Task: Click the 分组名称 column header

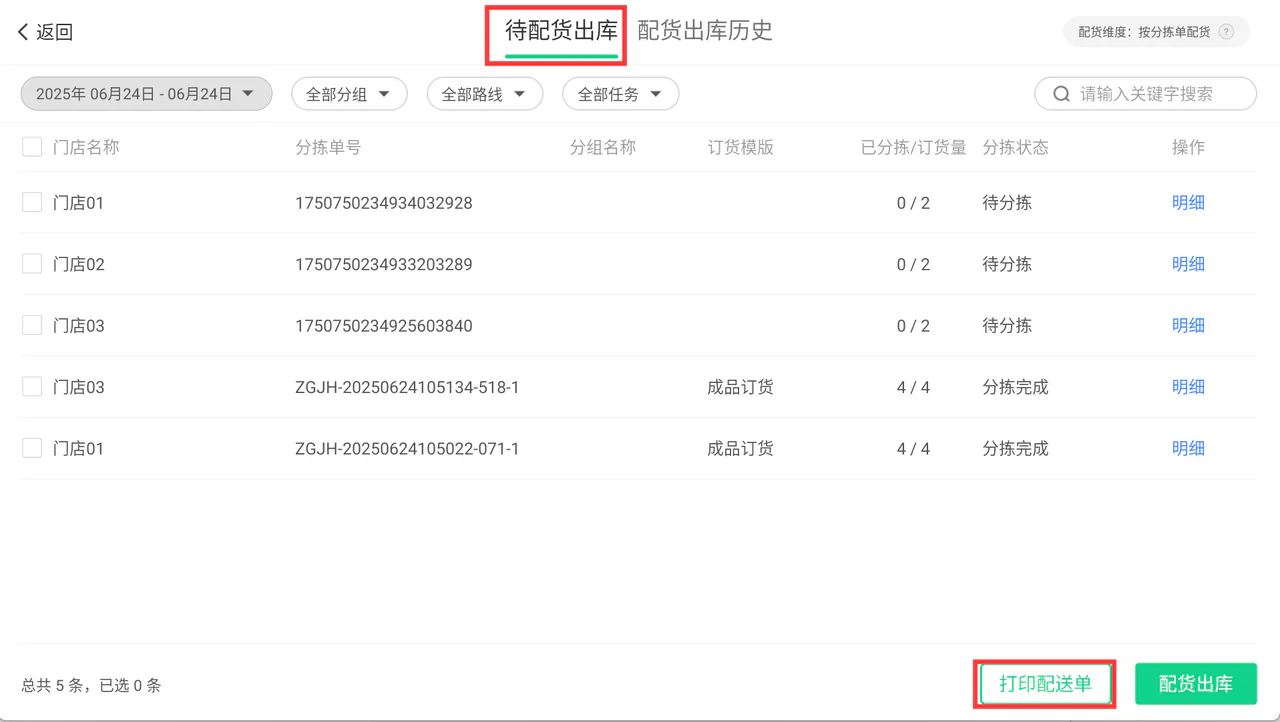Action: pos(603,147)
